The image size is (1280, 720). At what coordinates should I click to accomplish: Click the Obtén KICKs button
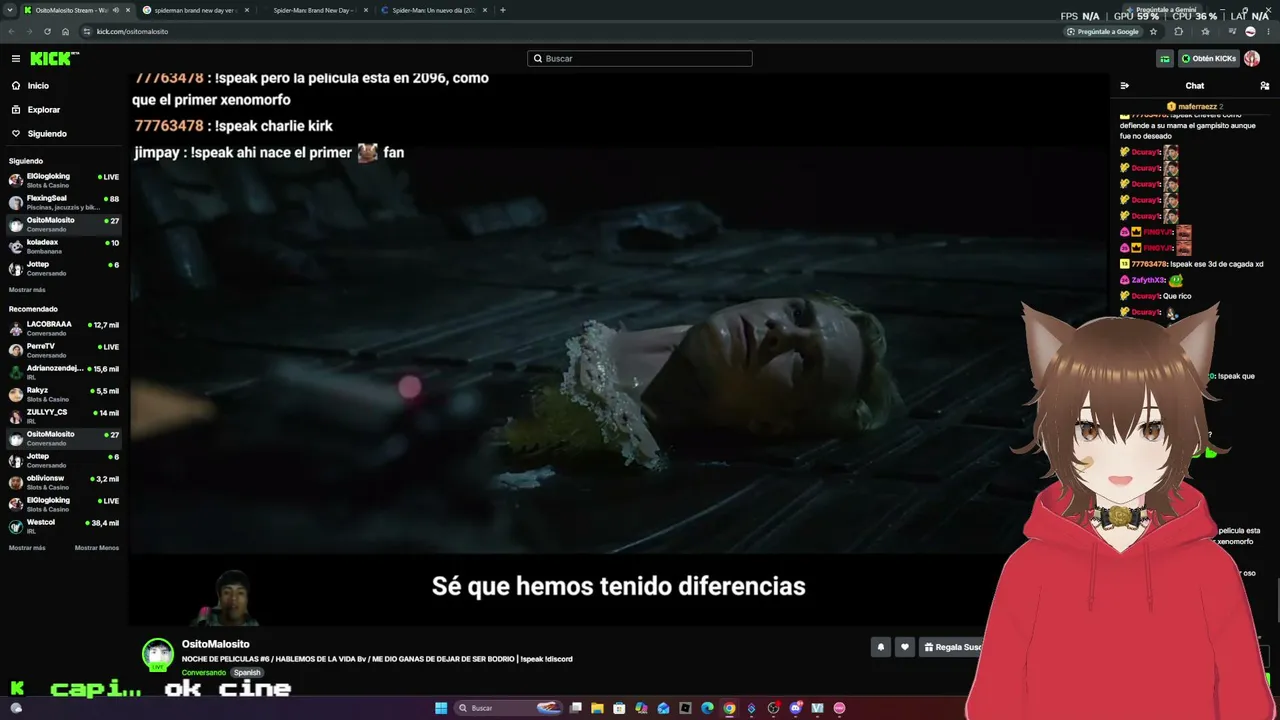coord(1209,59)
